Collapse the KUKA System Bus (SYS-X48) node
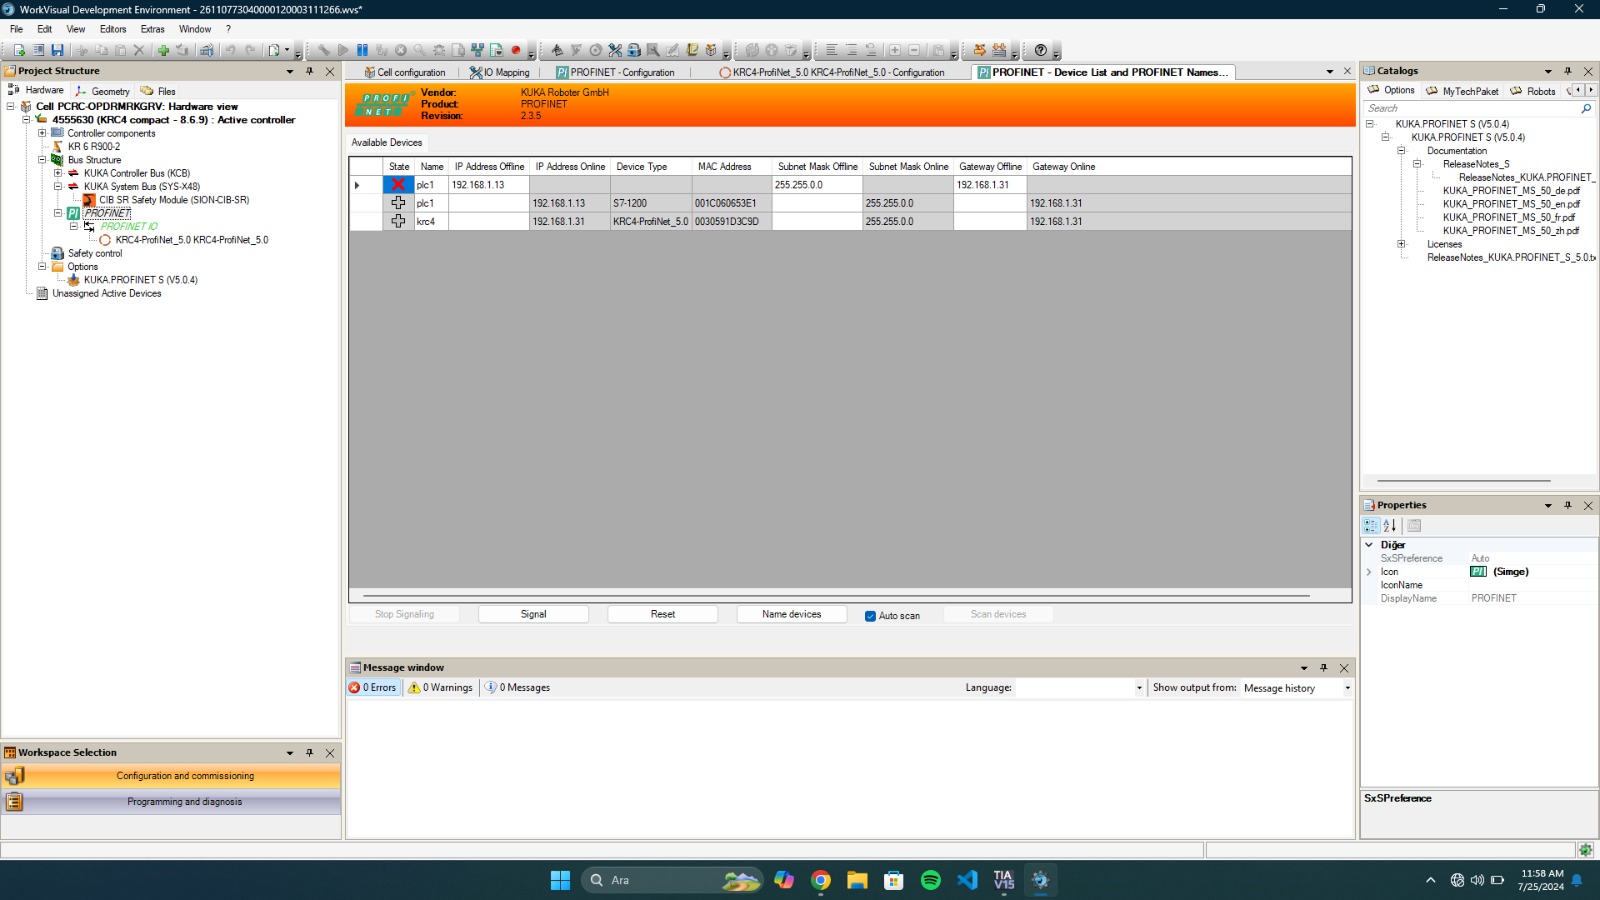 pyautogui.click(x=58, y=186)
